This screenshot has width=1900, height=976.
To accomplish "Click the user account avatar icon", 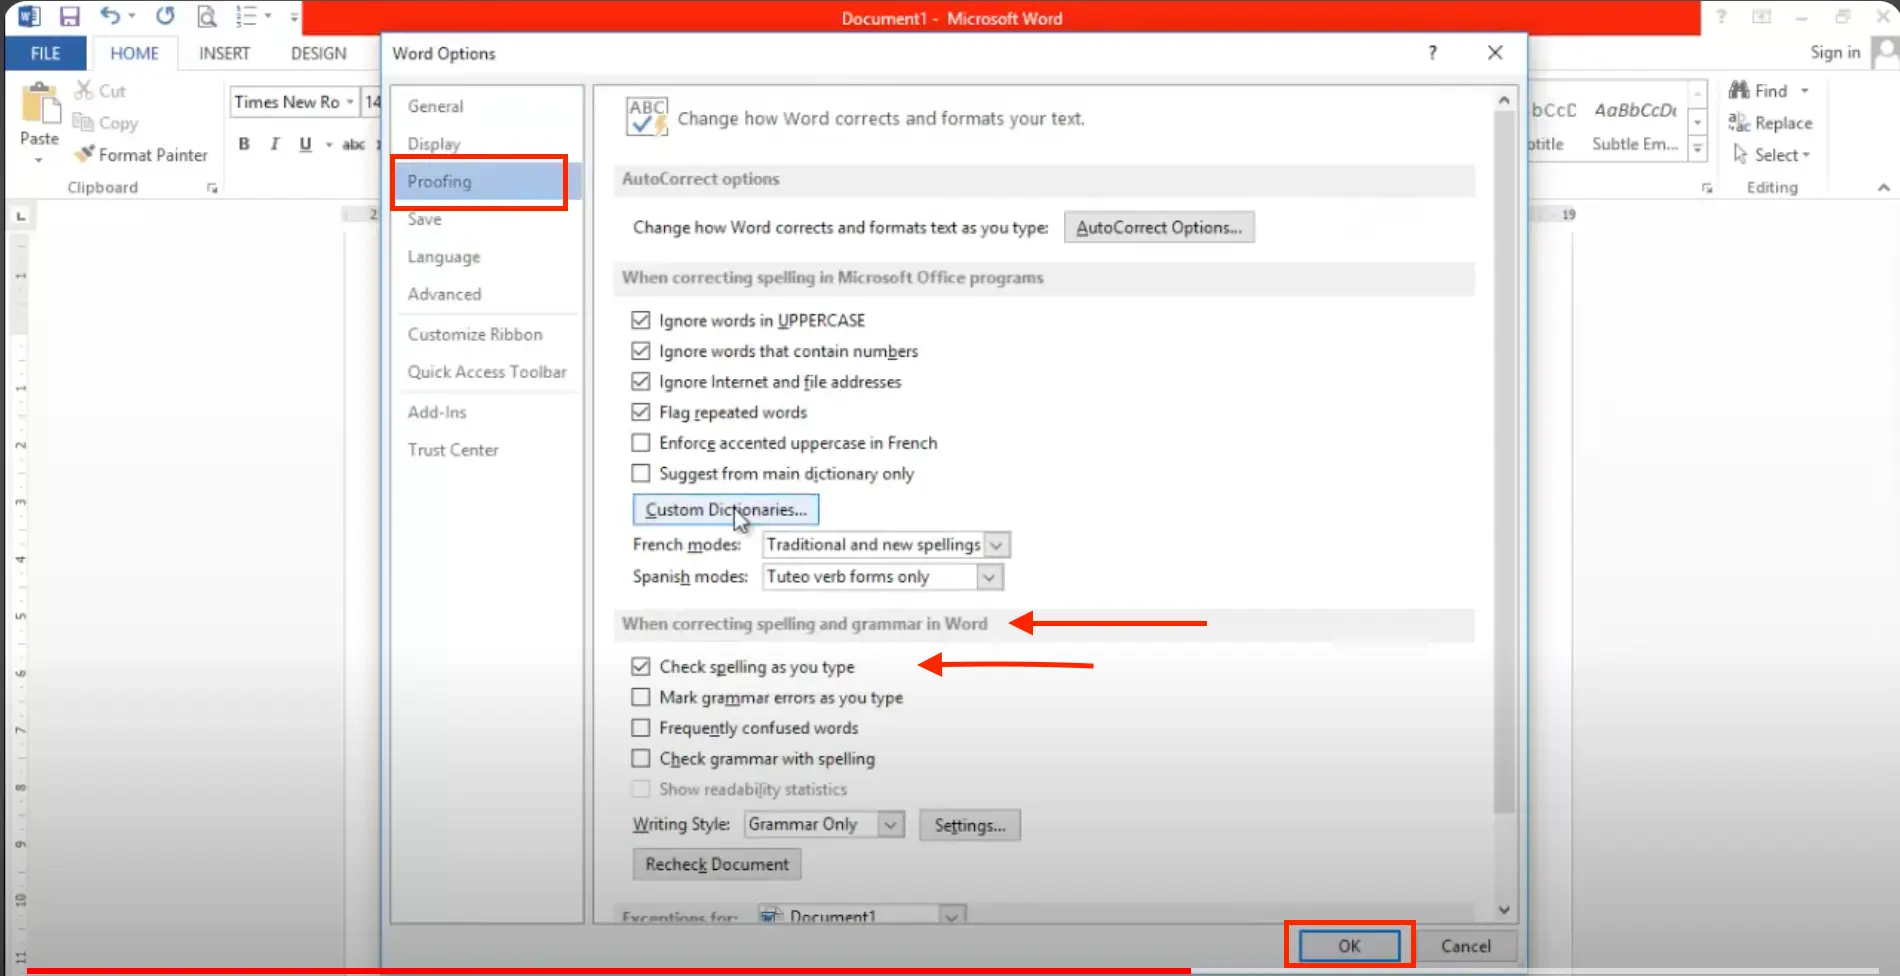I will 1885,52.
